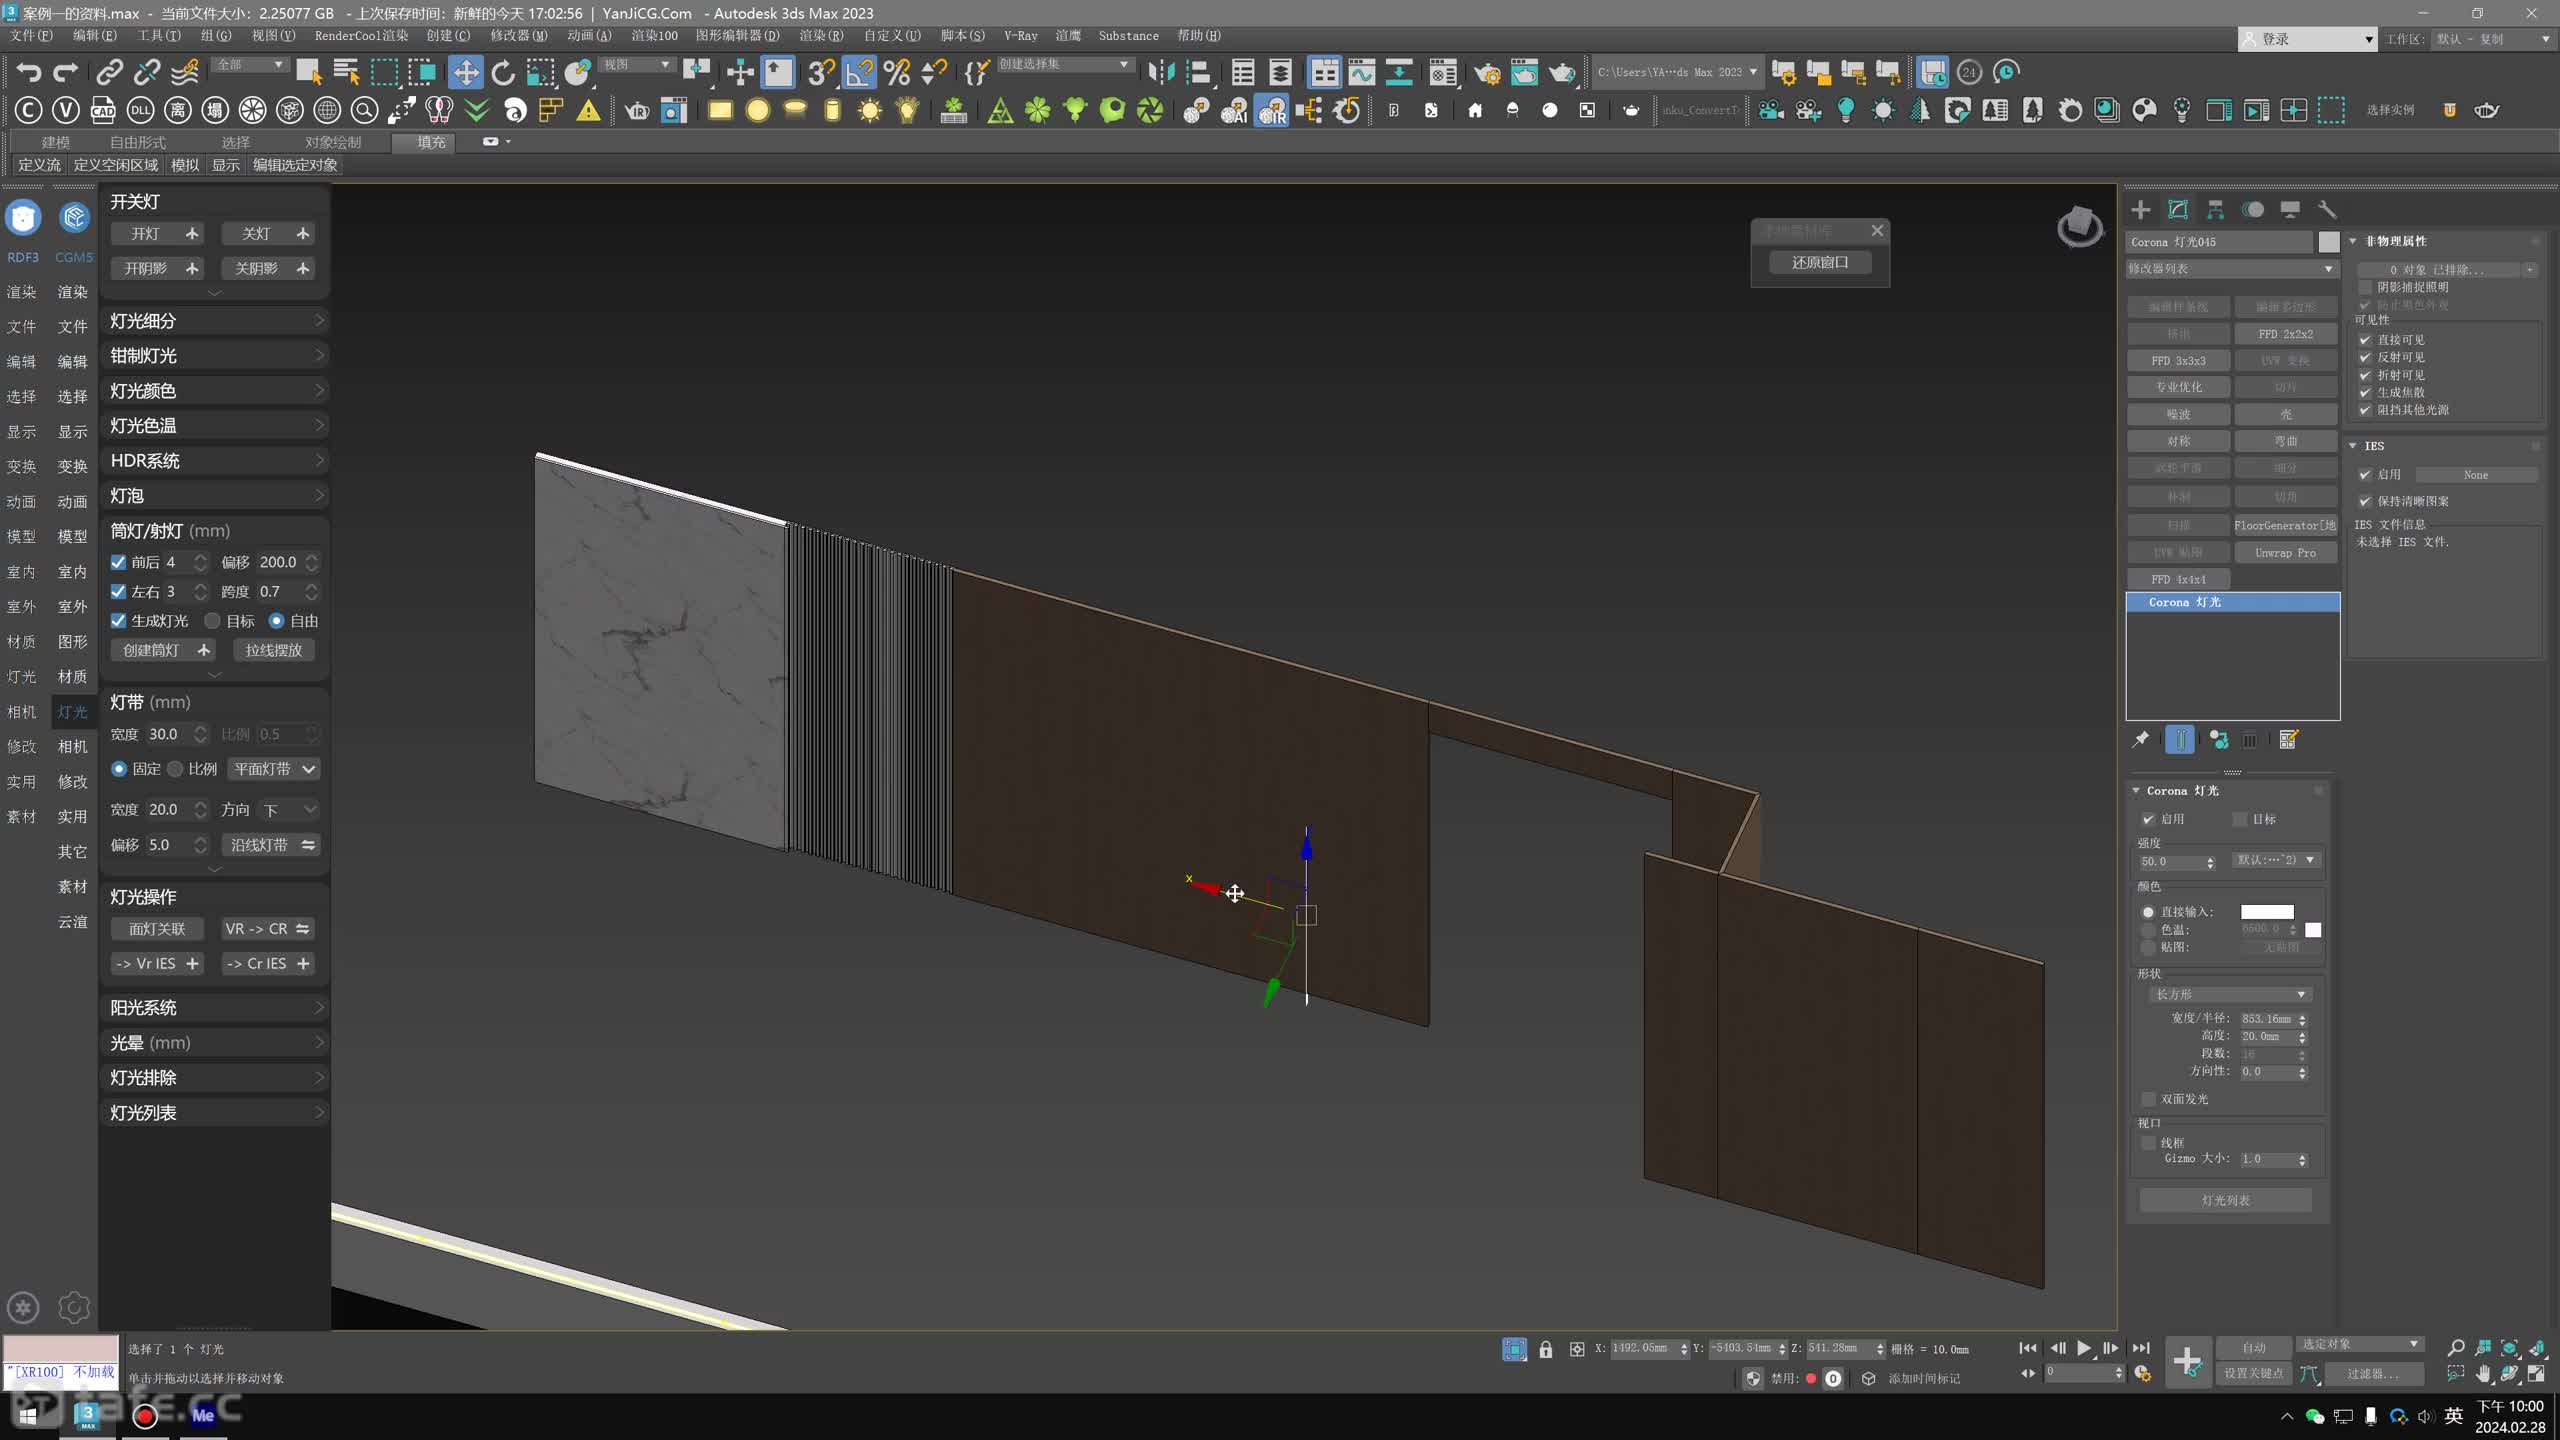Click the 还原窗口 button

tap(1819, 262)
